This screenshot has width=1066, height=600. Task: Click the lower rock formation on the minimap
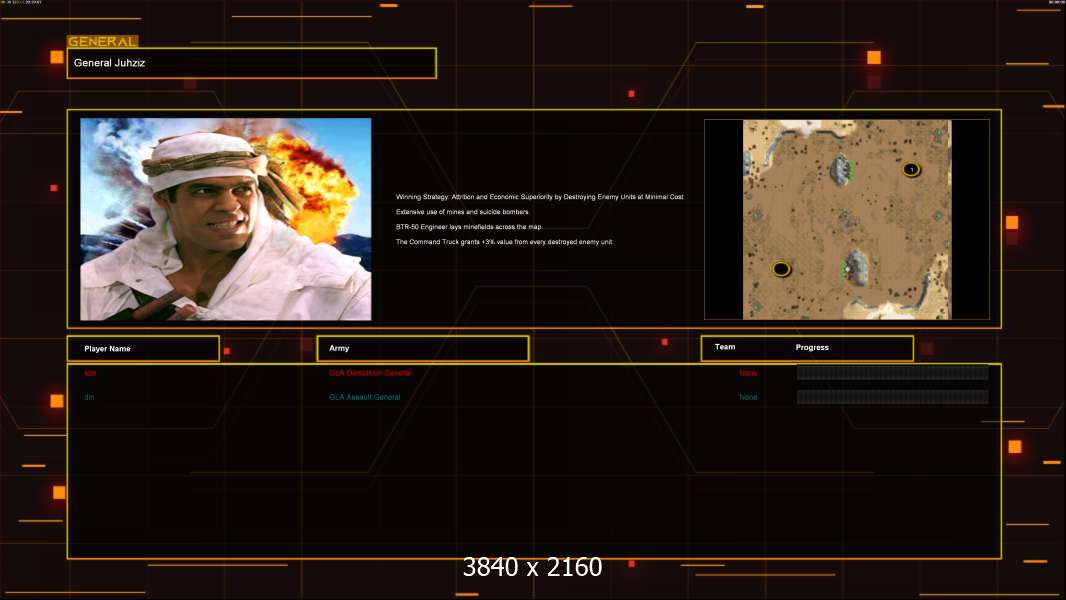click(x=855, y=268)
